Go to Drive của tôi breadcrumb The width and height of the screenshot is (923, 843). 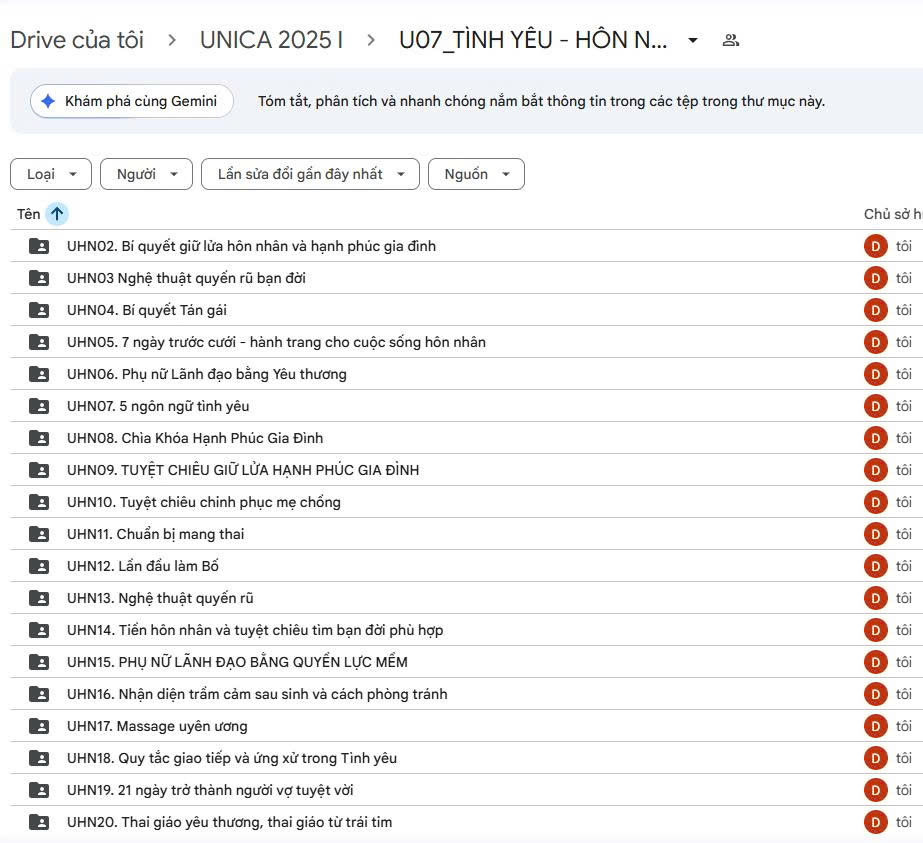77,40
